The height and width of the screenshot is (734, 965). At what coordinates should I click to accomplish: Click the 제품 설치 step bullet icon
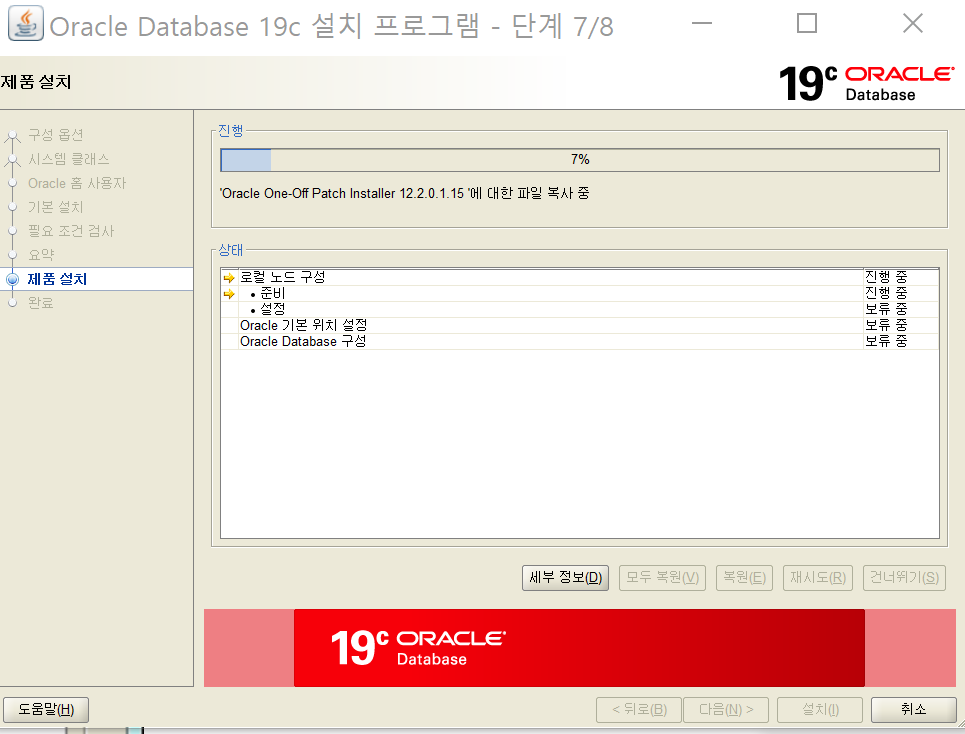pyautogui.click(x=12, y=279)
